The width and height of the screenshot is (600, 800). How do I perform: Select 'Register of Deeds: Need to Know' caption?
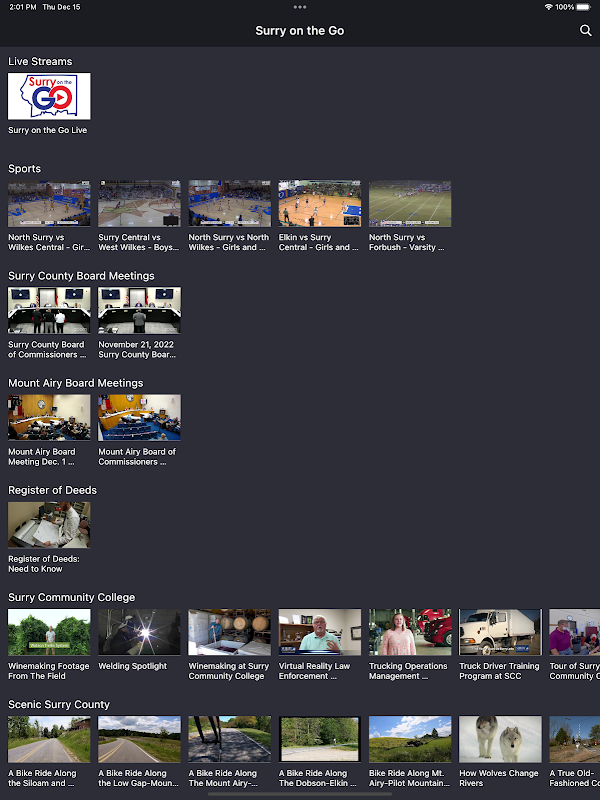(44, 564)
